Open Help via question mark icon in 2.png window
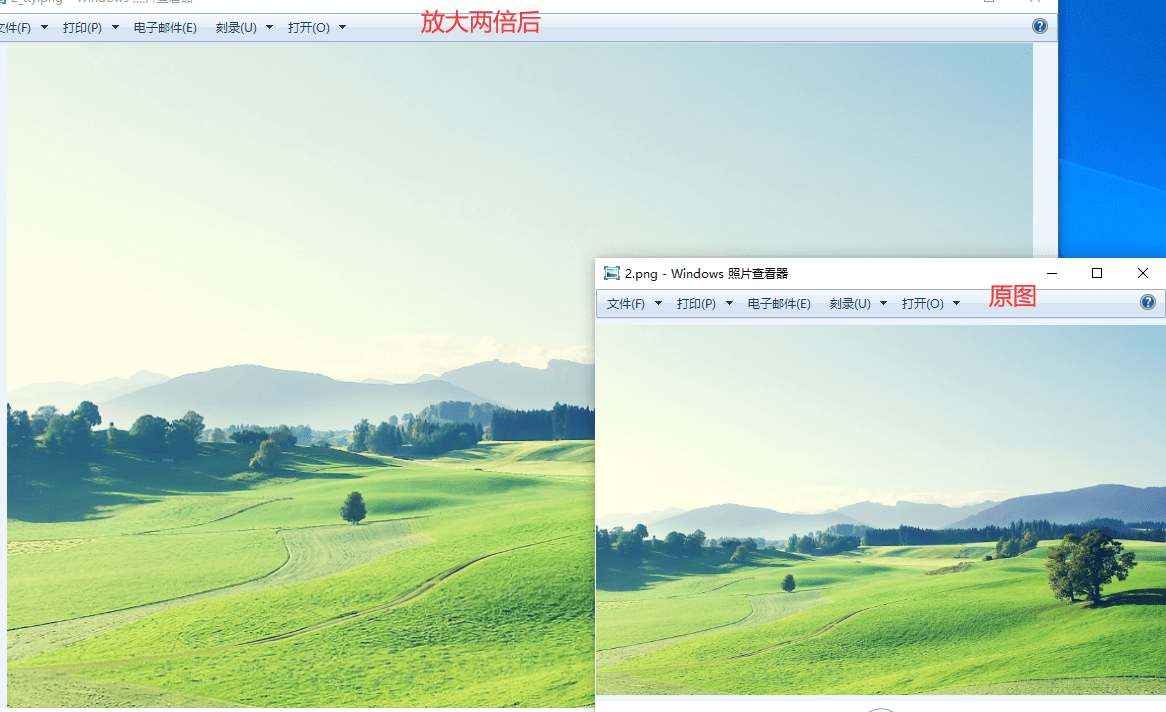 (1147, 302)
